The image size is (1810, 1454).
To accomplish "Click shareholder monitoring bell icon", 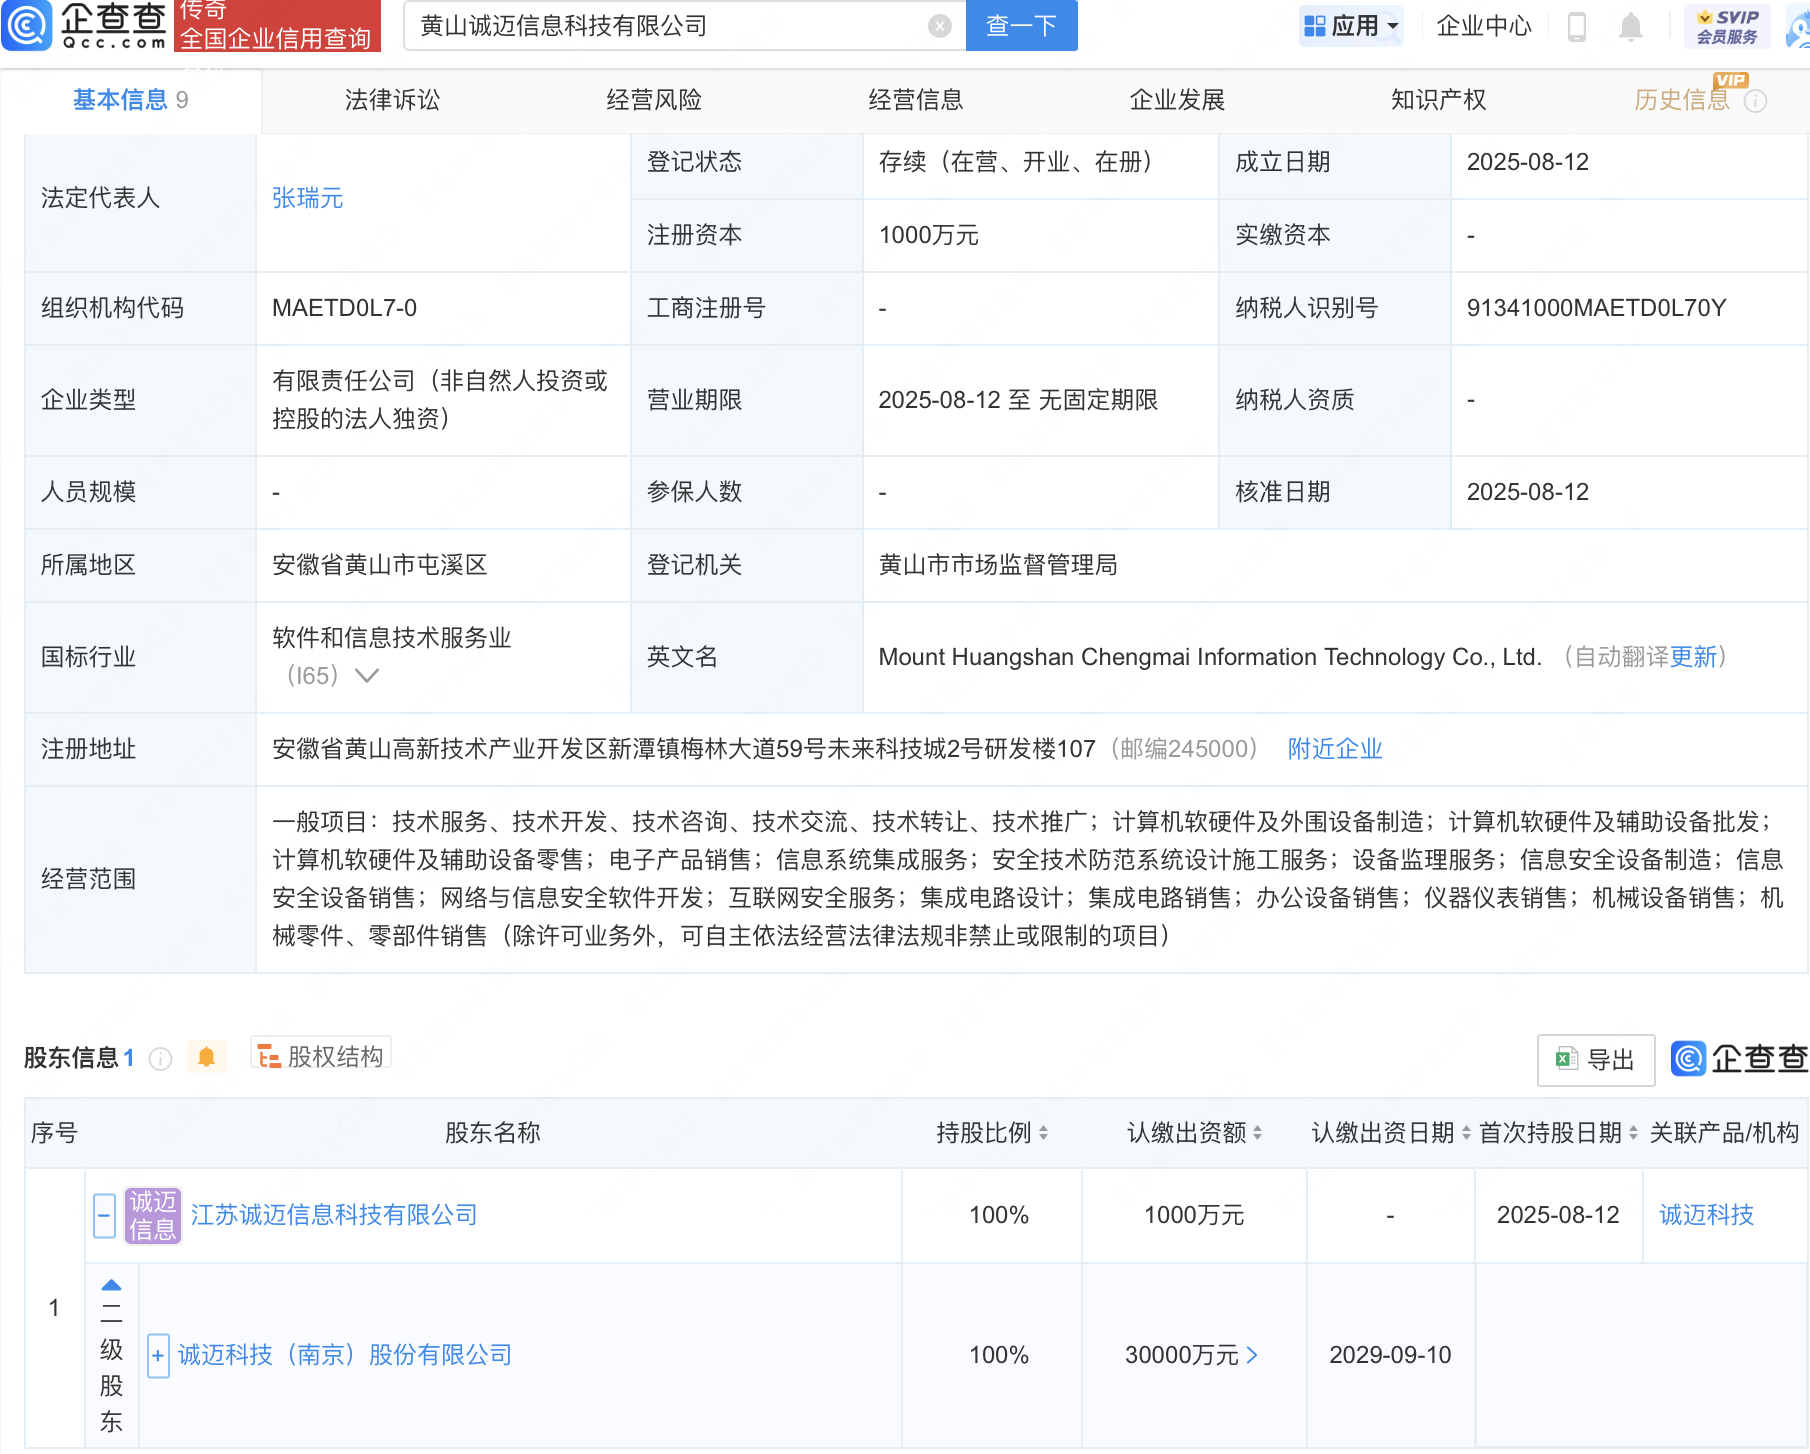I will tap(206, 1057).
